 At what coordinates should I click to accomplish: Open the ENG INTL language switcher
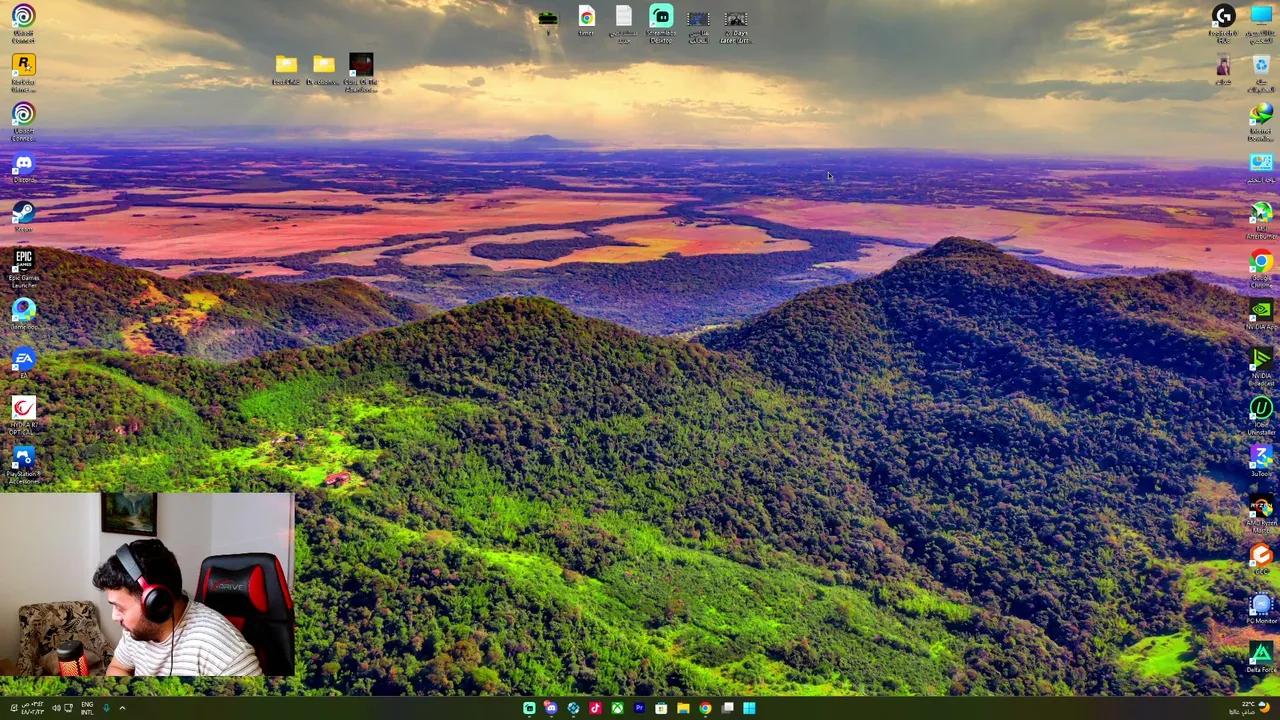pos(87,708)
